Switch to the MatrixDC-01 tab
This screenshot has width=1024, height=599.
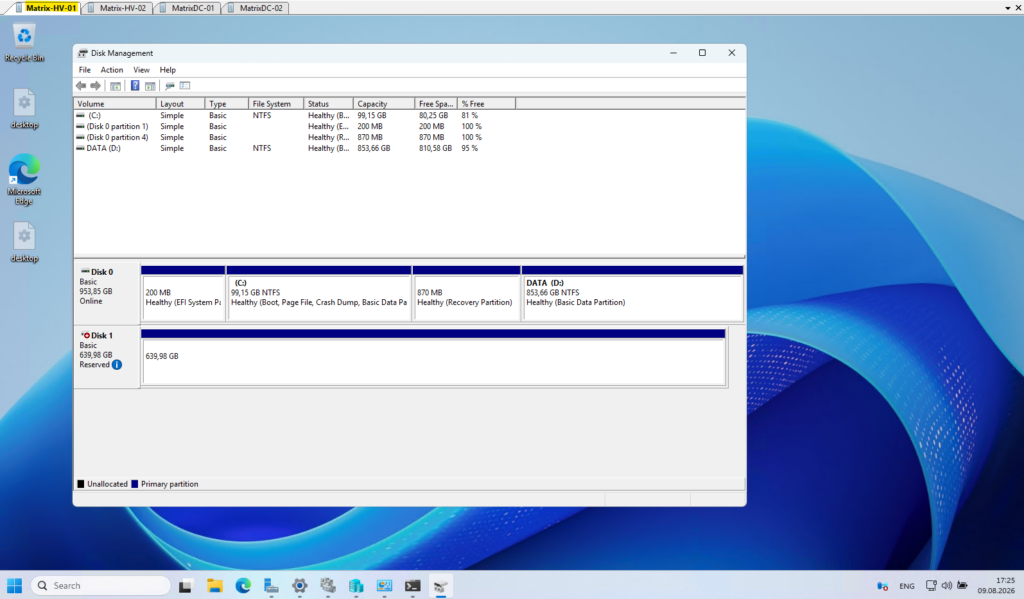(187, 8)
